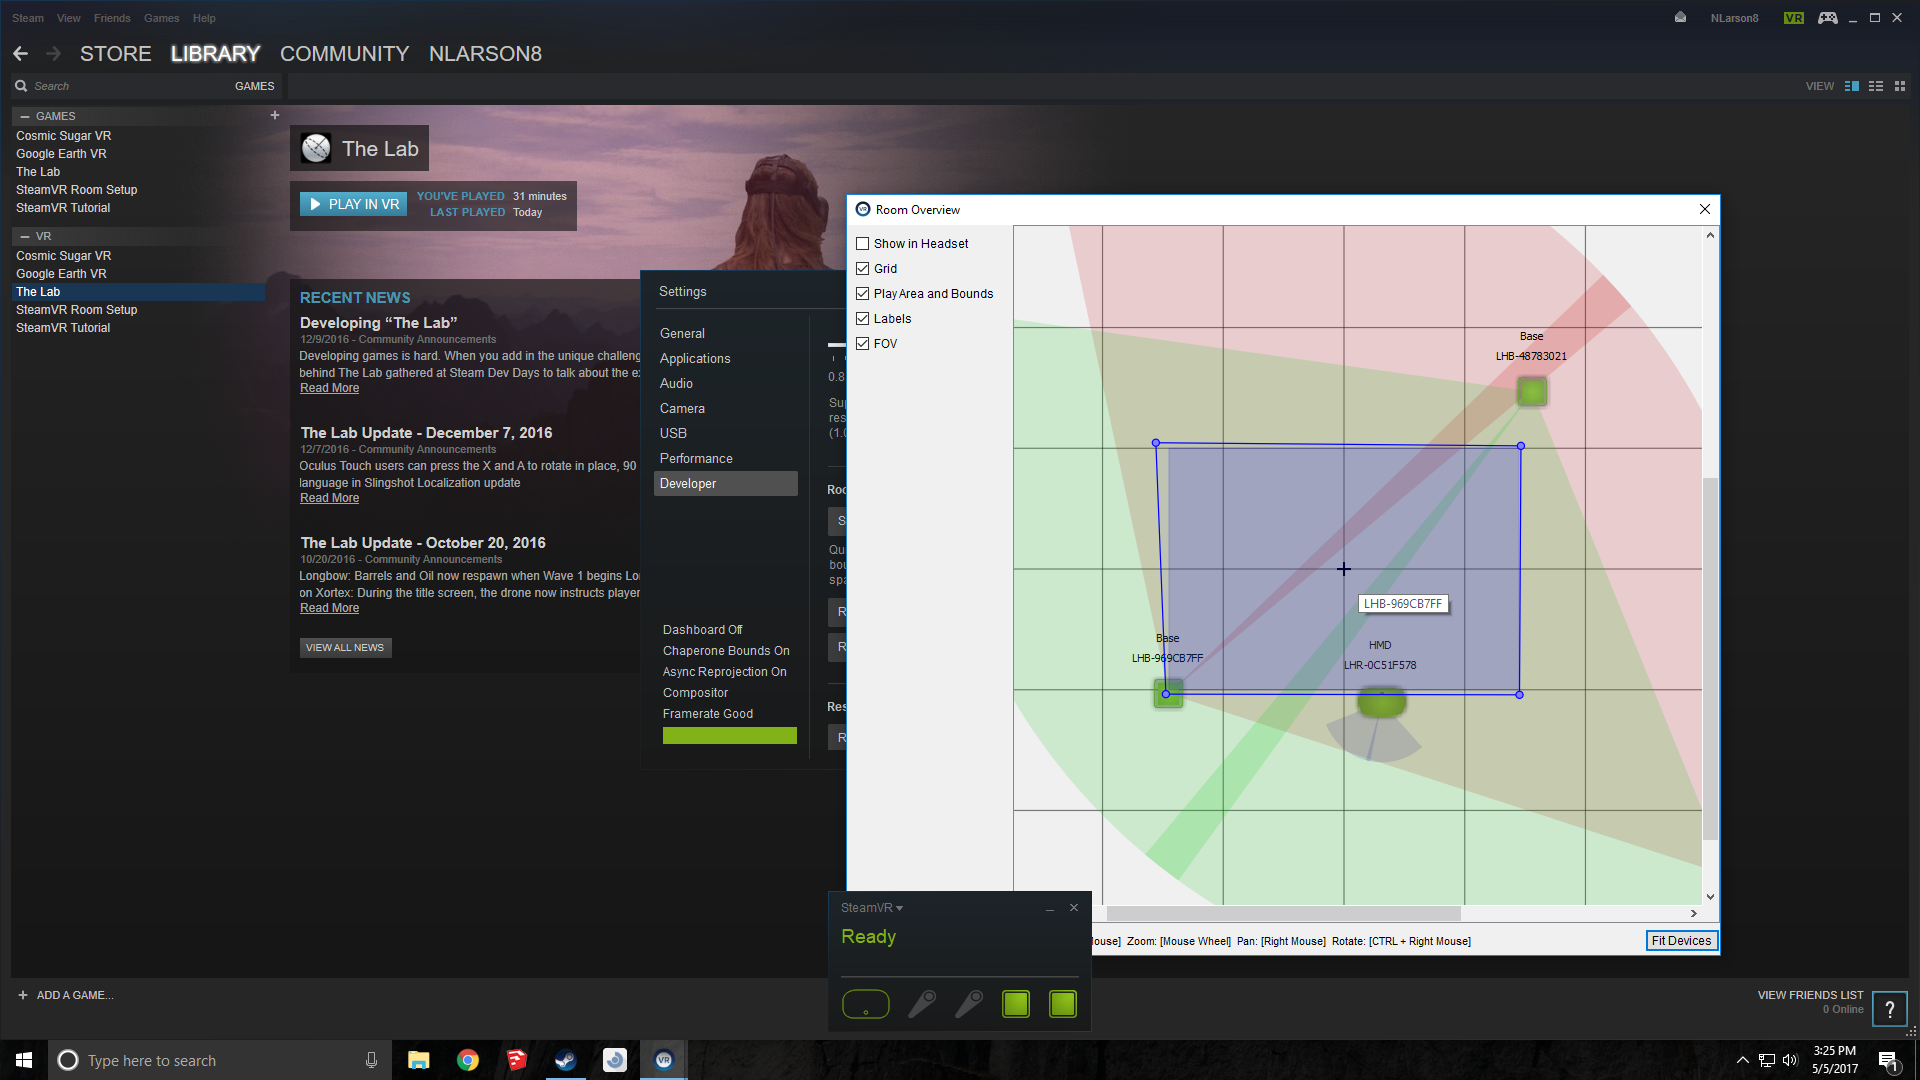Image resolution: width=1920 pixels, height=1080 pixels.
Task: Open the Help menu
Action: click(204, 18)
